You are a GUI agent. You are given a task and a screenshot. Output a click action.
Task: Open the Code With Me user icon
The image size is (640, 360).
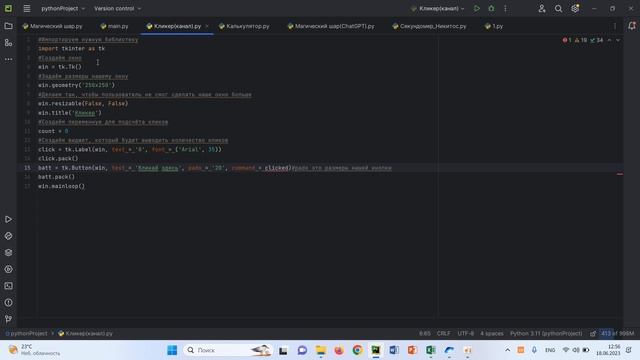tap(542, 9)
